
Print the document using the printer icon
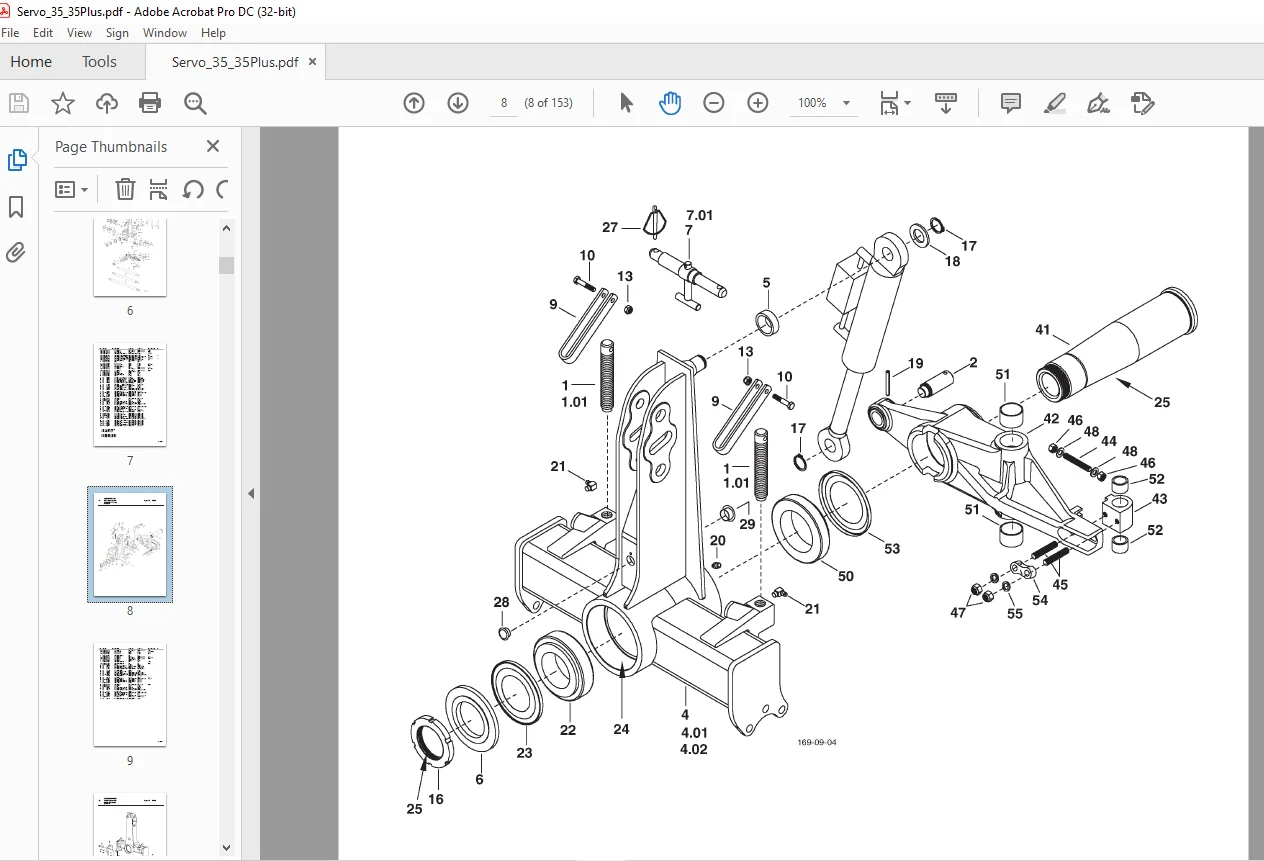[150, 103]
